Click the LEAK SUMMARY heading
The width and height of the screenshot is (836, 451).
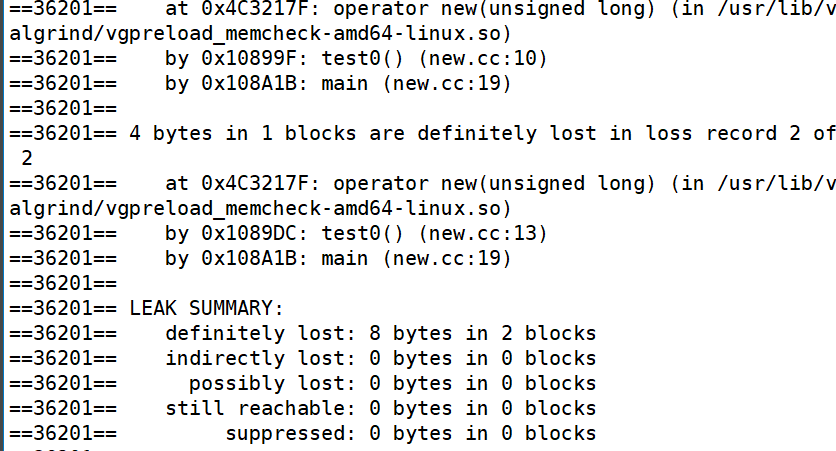pos(206,309)
